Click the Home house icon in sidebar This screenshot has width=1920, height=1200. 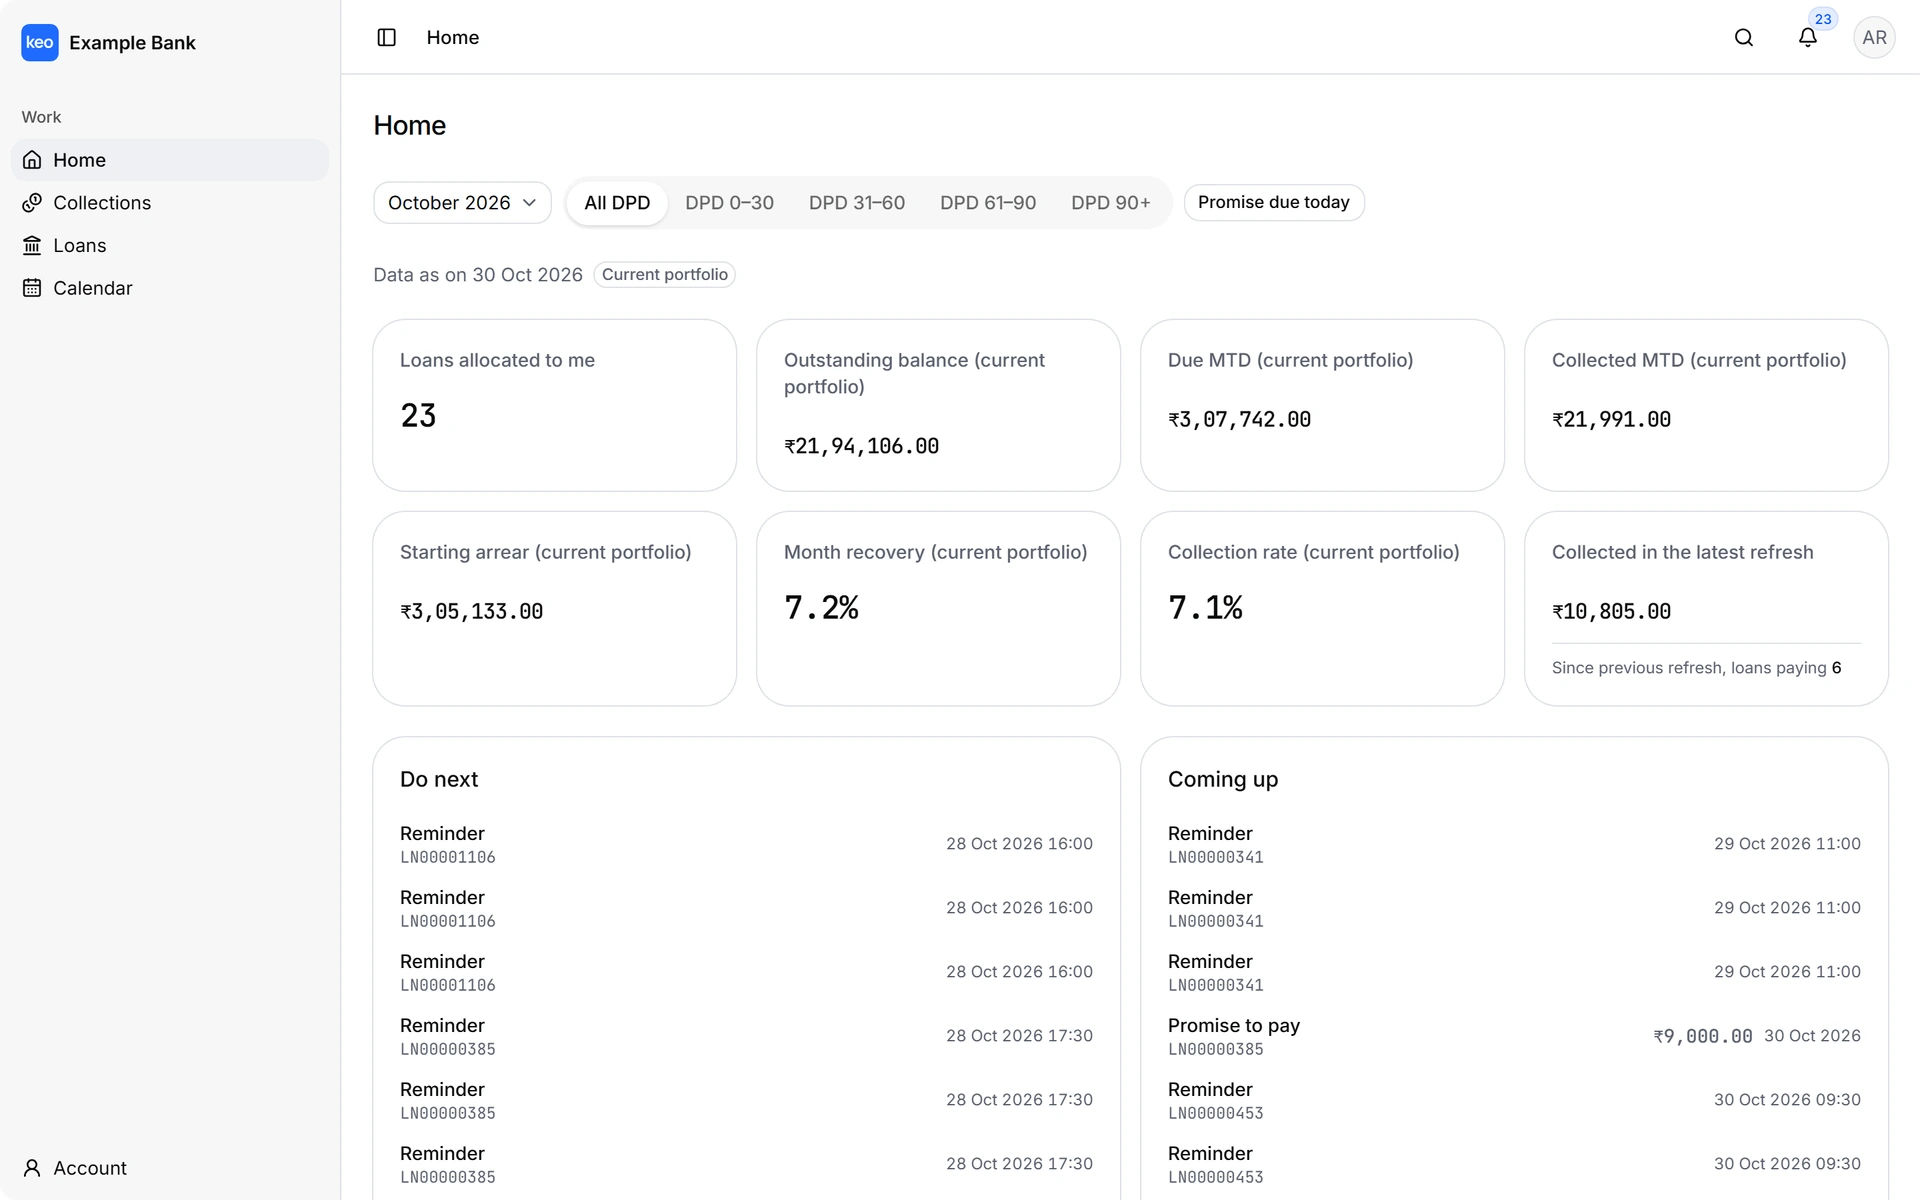pos(32,160)
